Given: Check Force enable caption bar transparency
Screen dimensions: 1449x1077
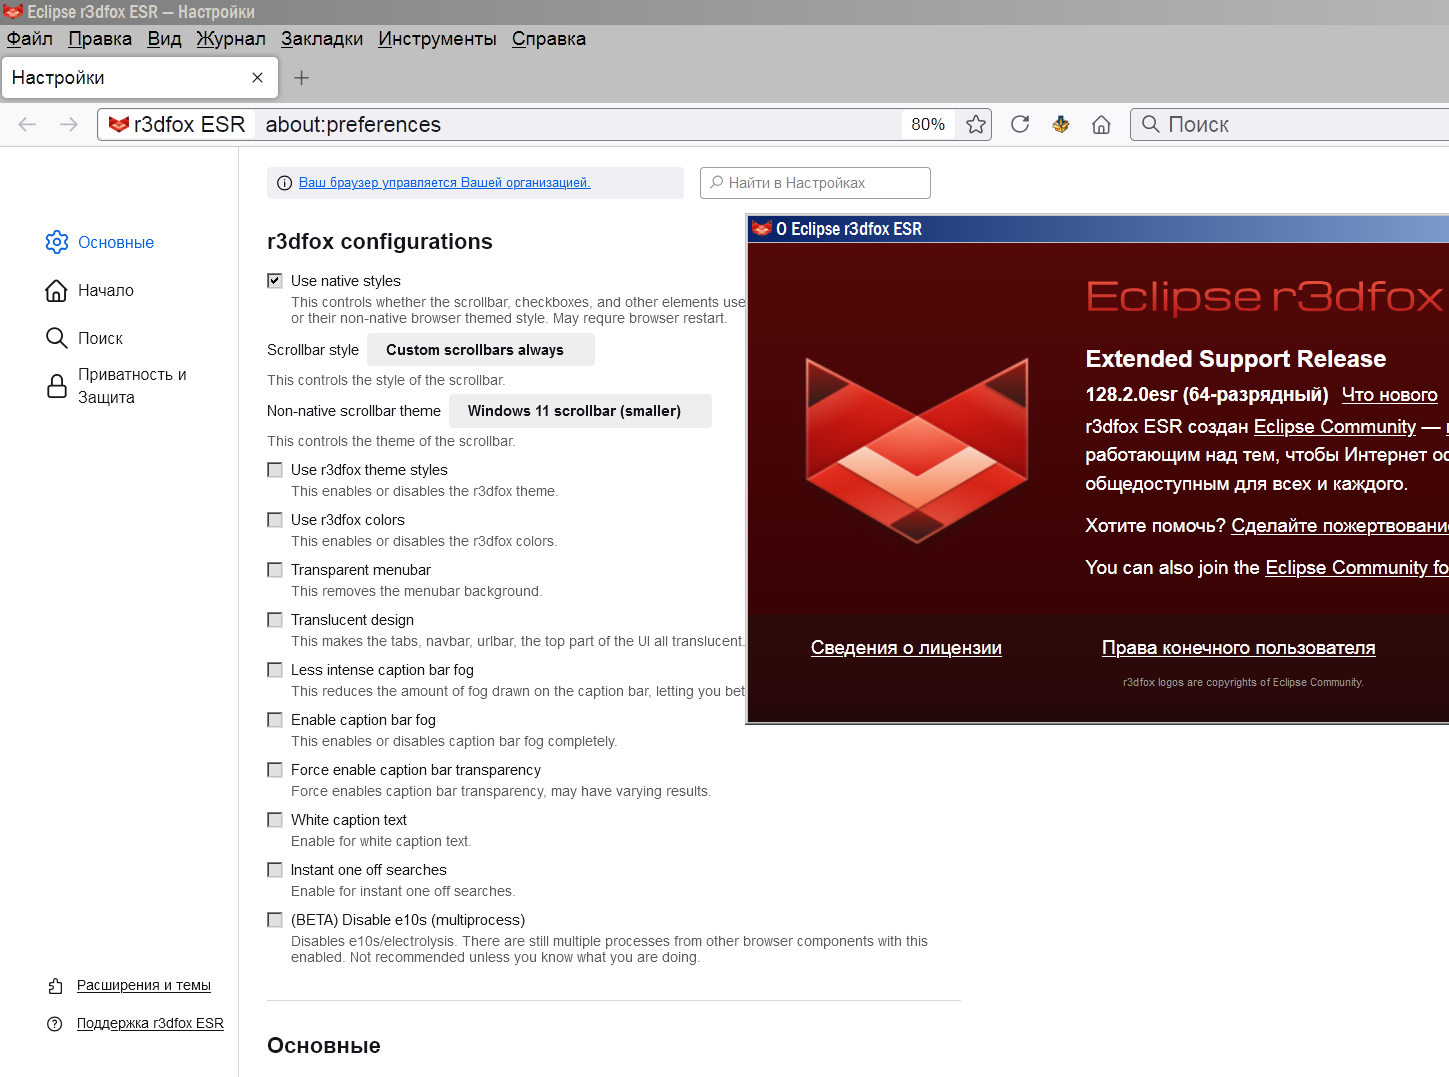Looking at the screenshot, I should click(275, 770).
